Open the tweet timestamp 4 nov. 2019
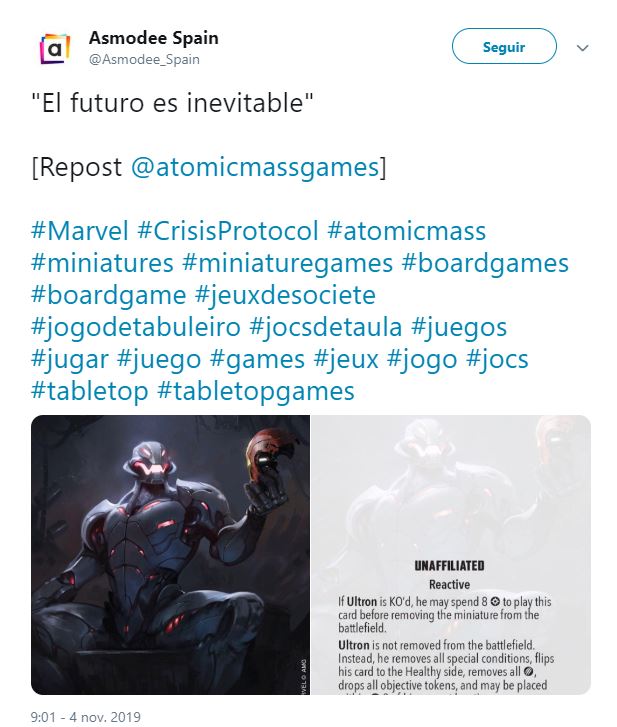This screenshot has height=727, width=617. [86, 717]
